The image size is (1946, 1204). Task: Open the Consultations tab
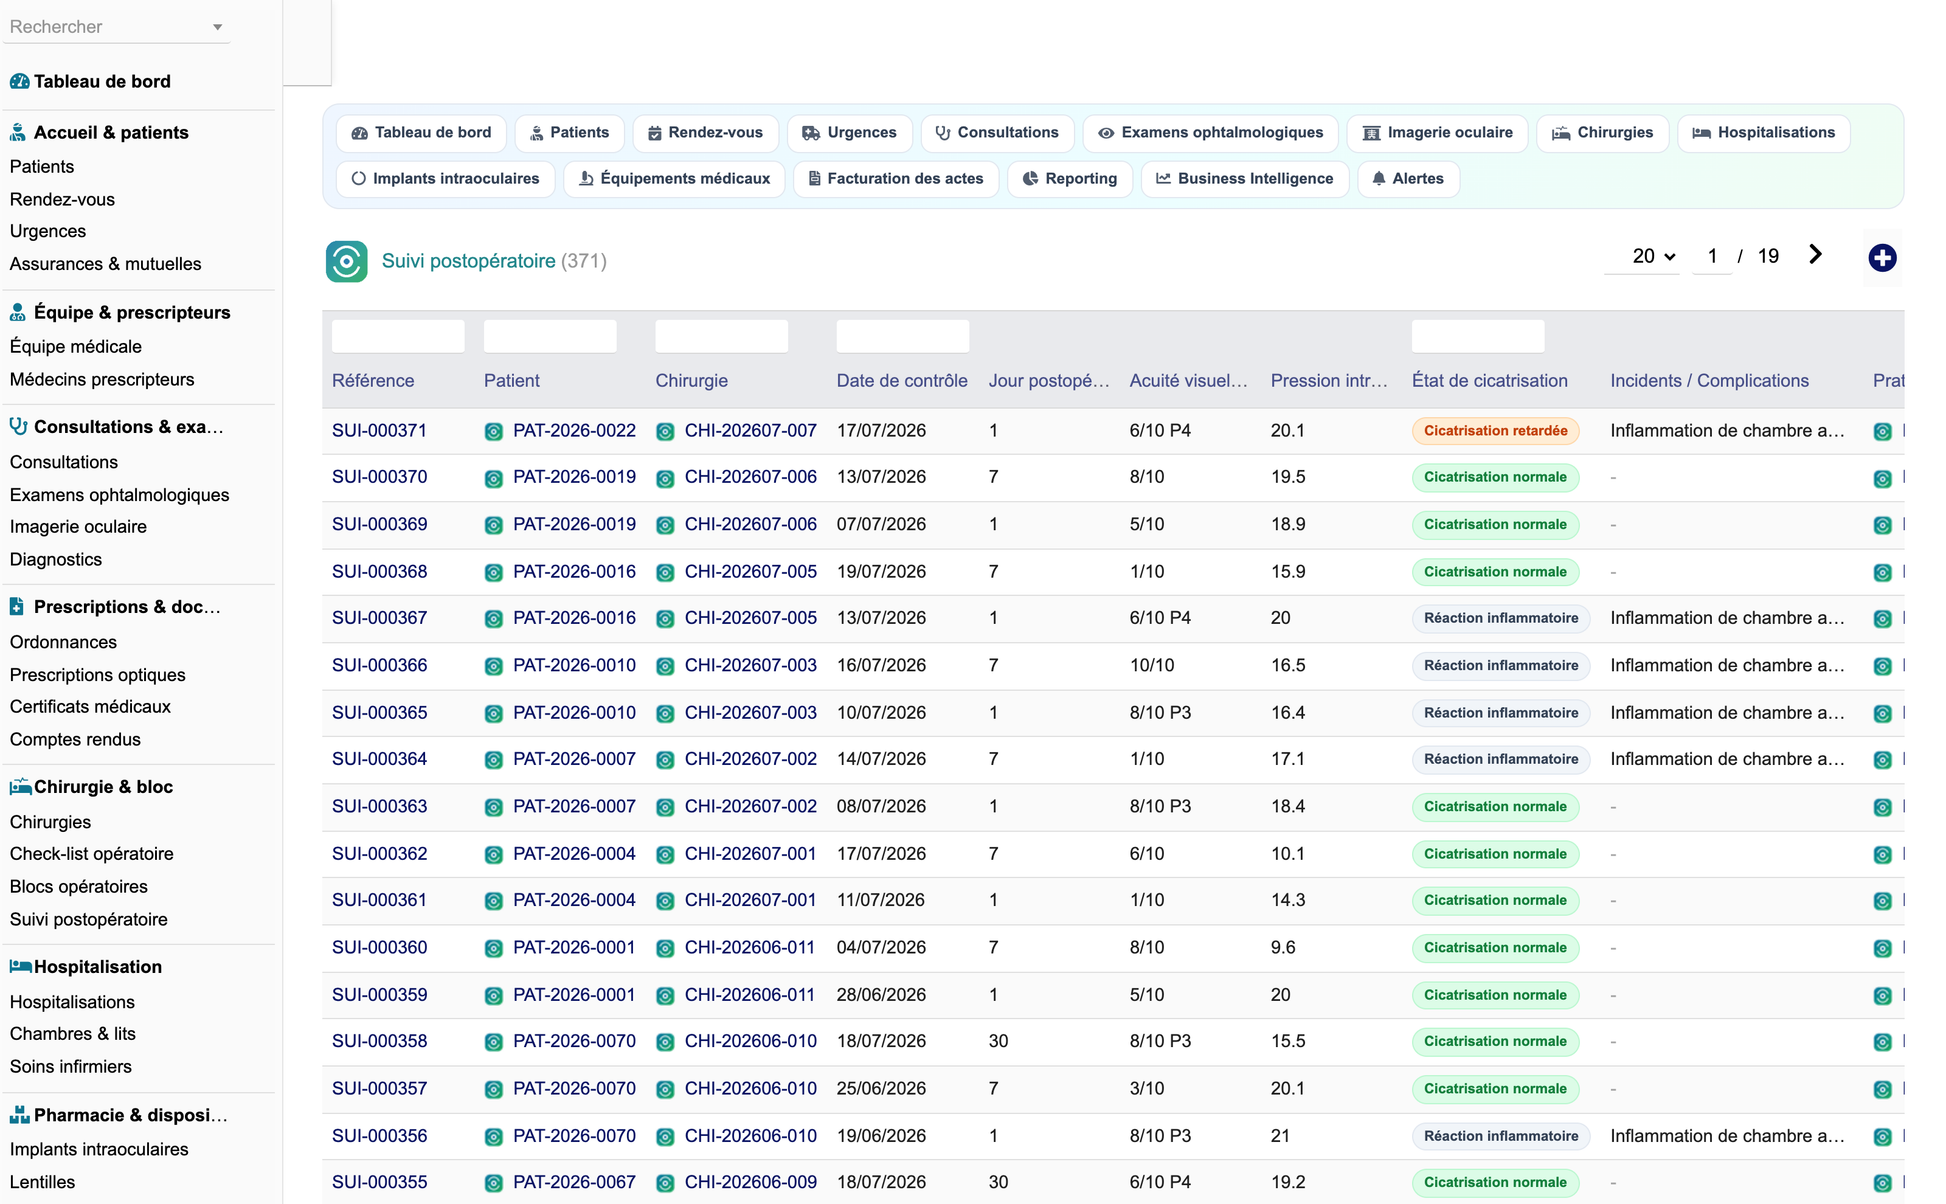click(997, 133)
